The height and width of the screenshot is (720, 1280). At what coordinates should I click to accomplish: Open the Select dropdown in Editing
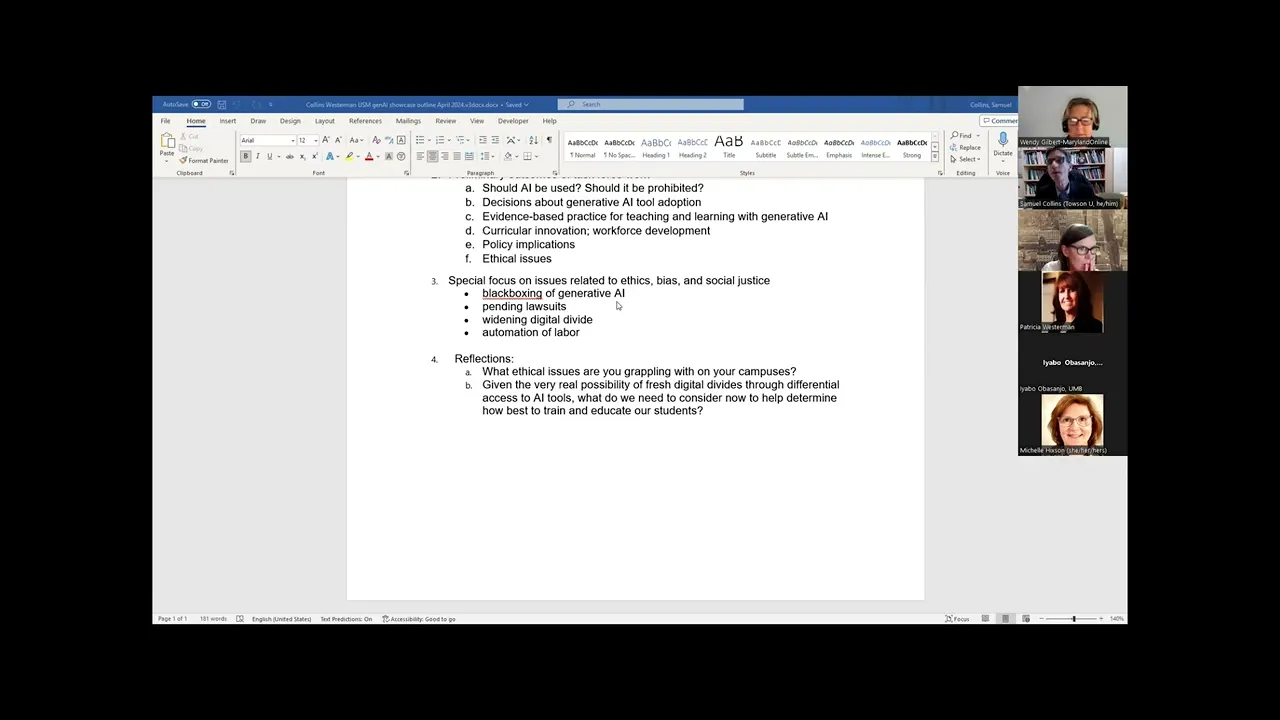click(966, 159)
